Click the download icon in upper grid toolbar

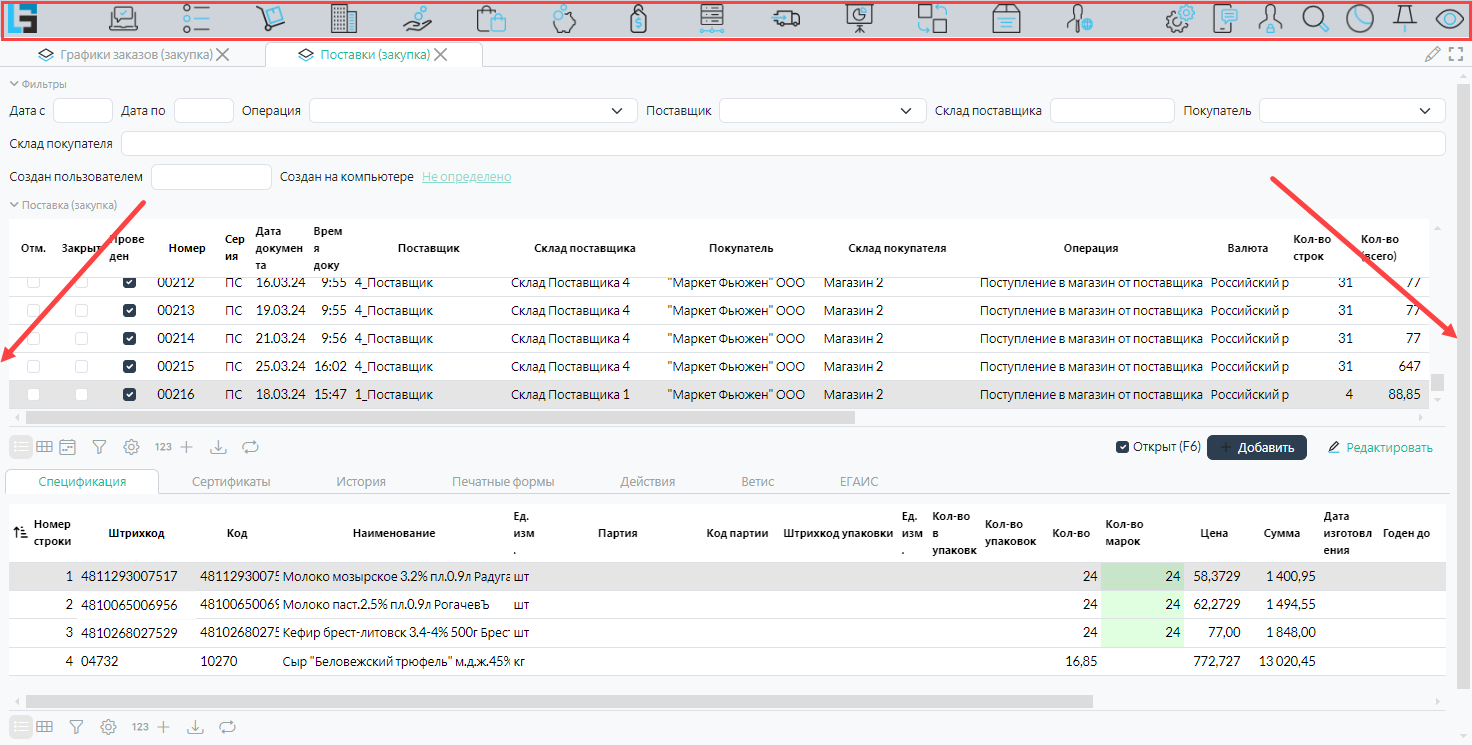click(x=219, y=447)
